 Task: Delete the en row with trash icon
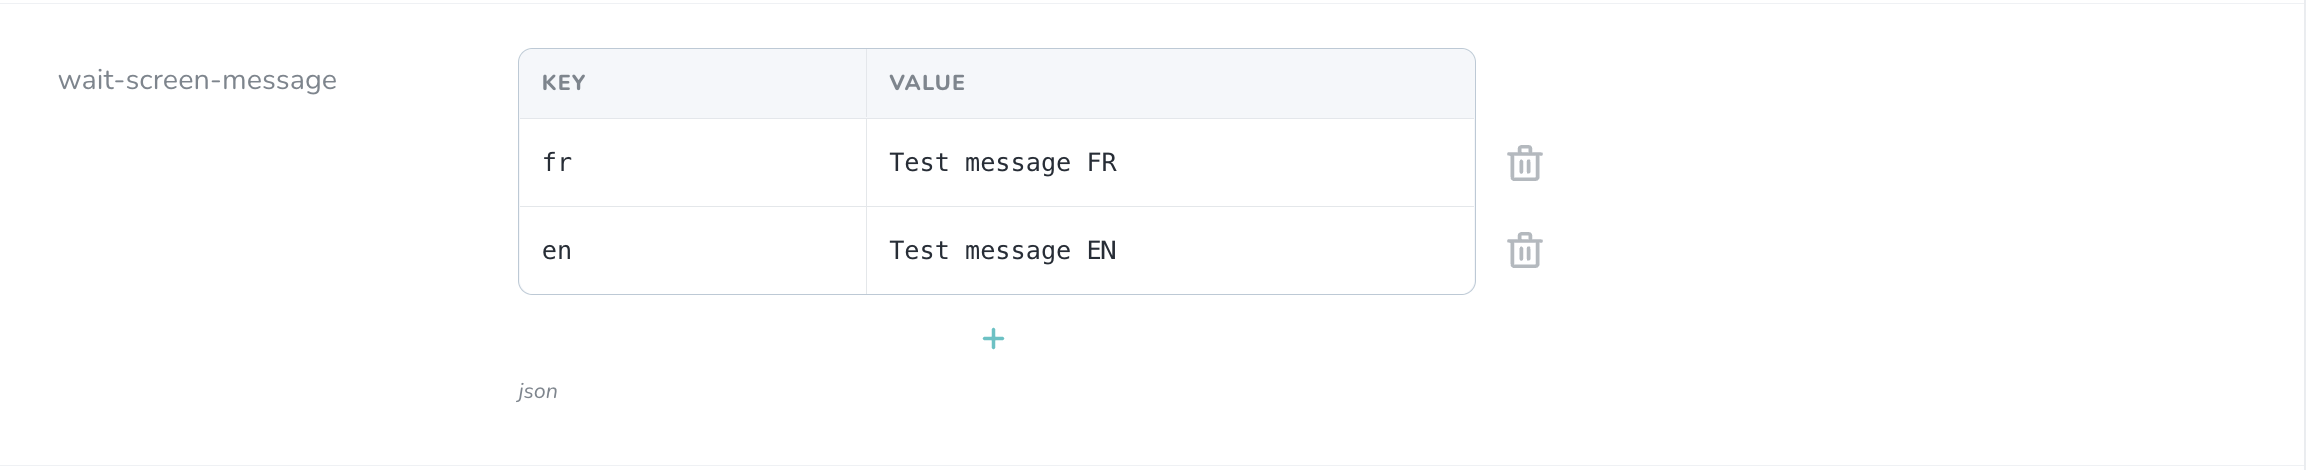click(1524, 251)
